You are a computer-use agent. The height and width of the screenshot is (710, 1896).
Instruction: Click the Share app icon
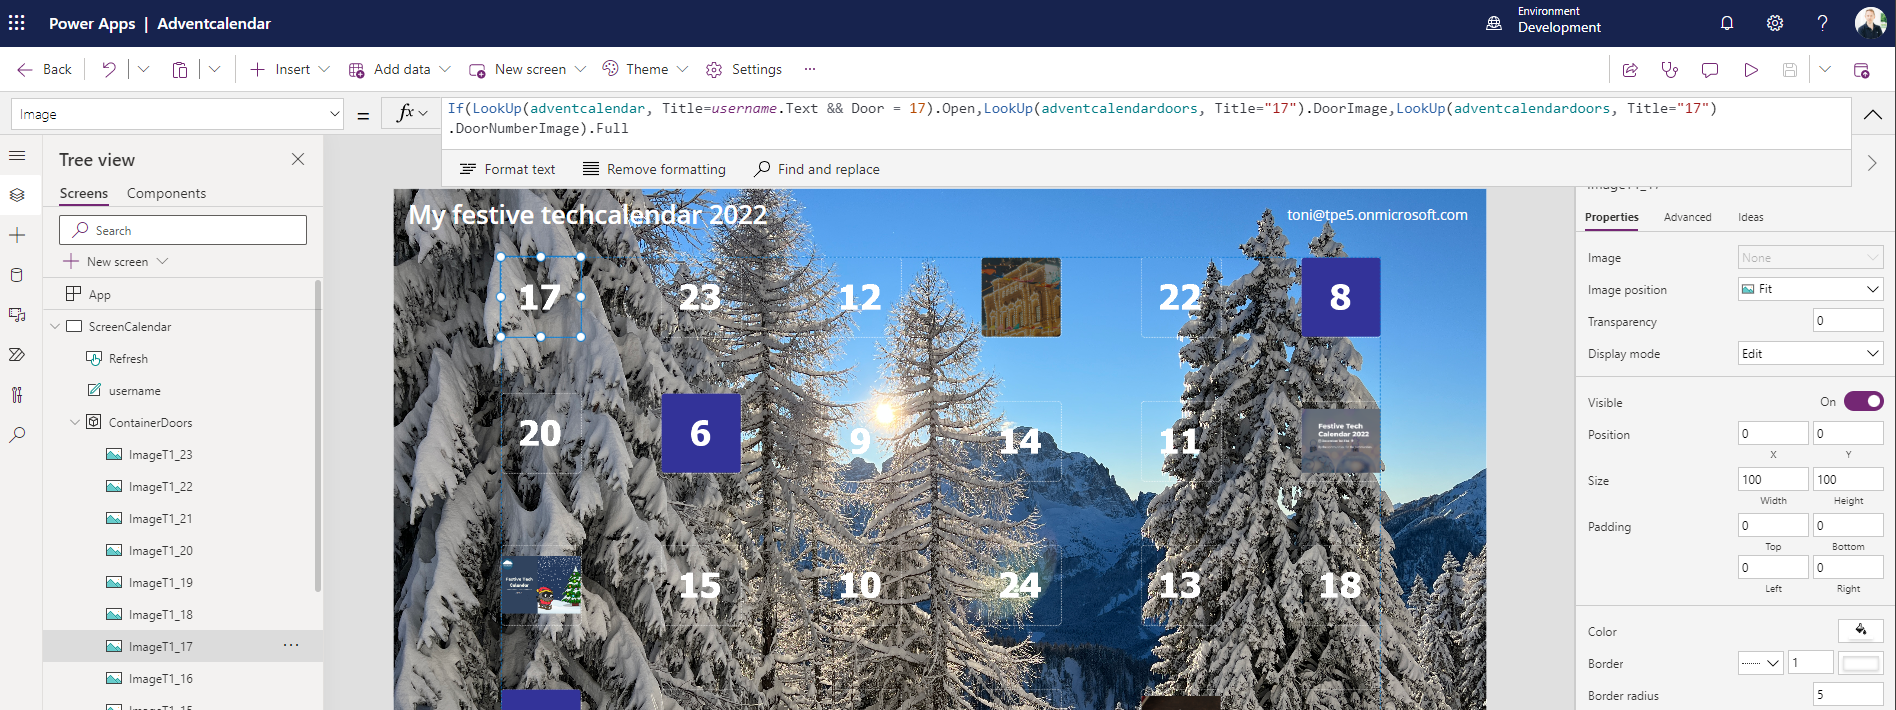tap(1630, 69)
